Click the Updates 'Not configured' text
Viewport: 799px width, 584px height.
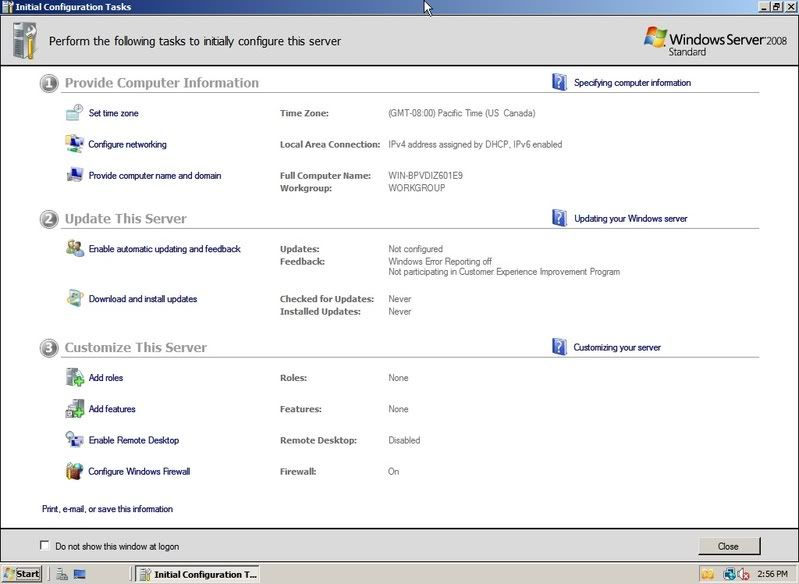(415, 249)
